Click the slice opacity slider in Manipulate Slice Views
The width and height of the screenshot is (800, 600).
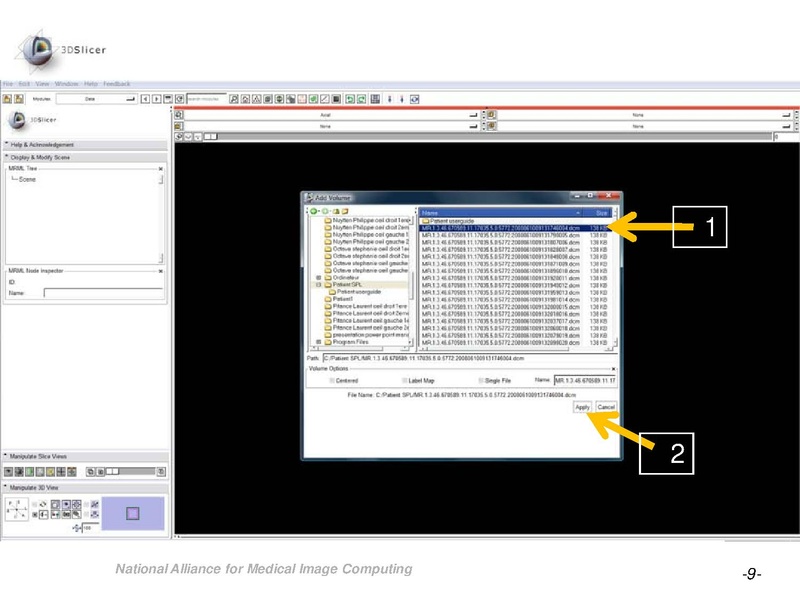click(x=130, y=472)
